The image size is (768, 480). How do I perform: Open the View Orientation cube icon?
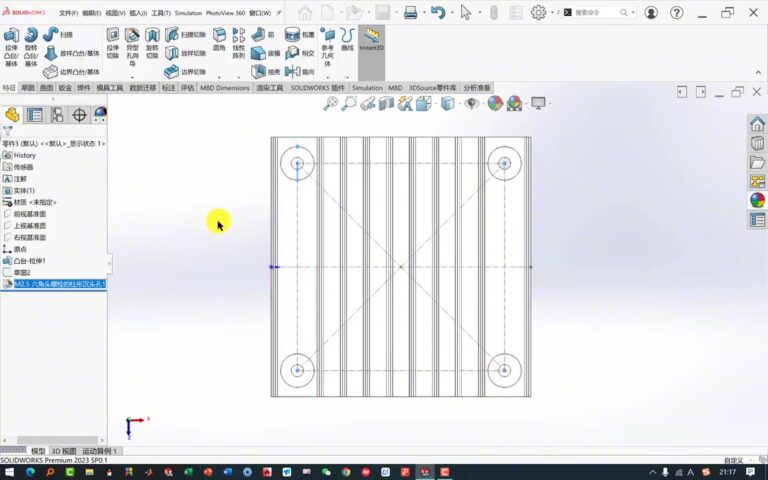pos(424,103)
